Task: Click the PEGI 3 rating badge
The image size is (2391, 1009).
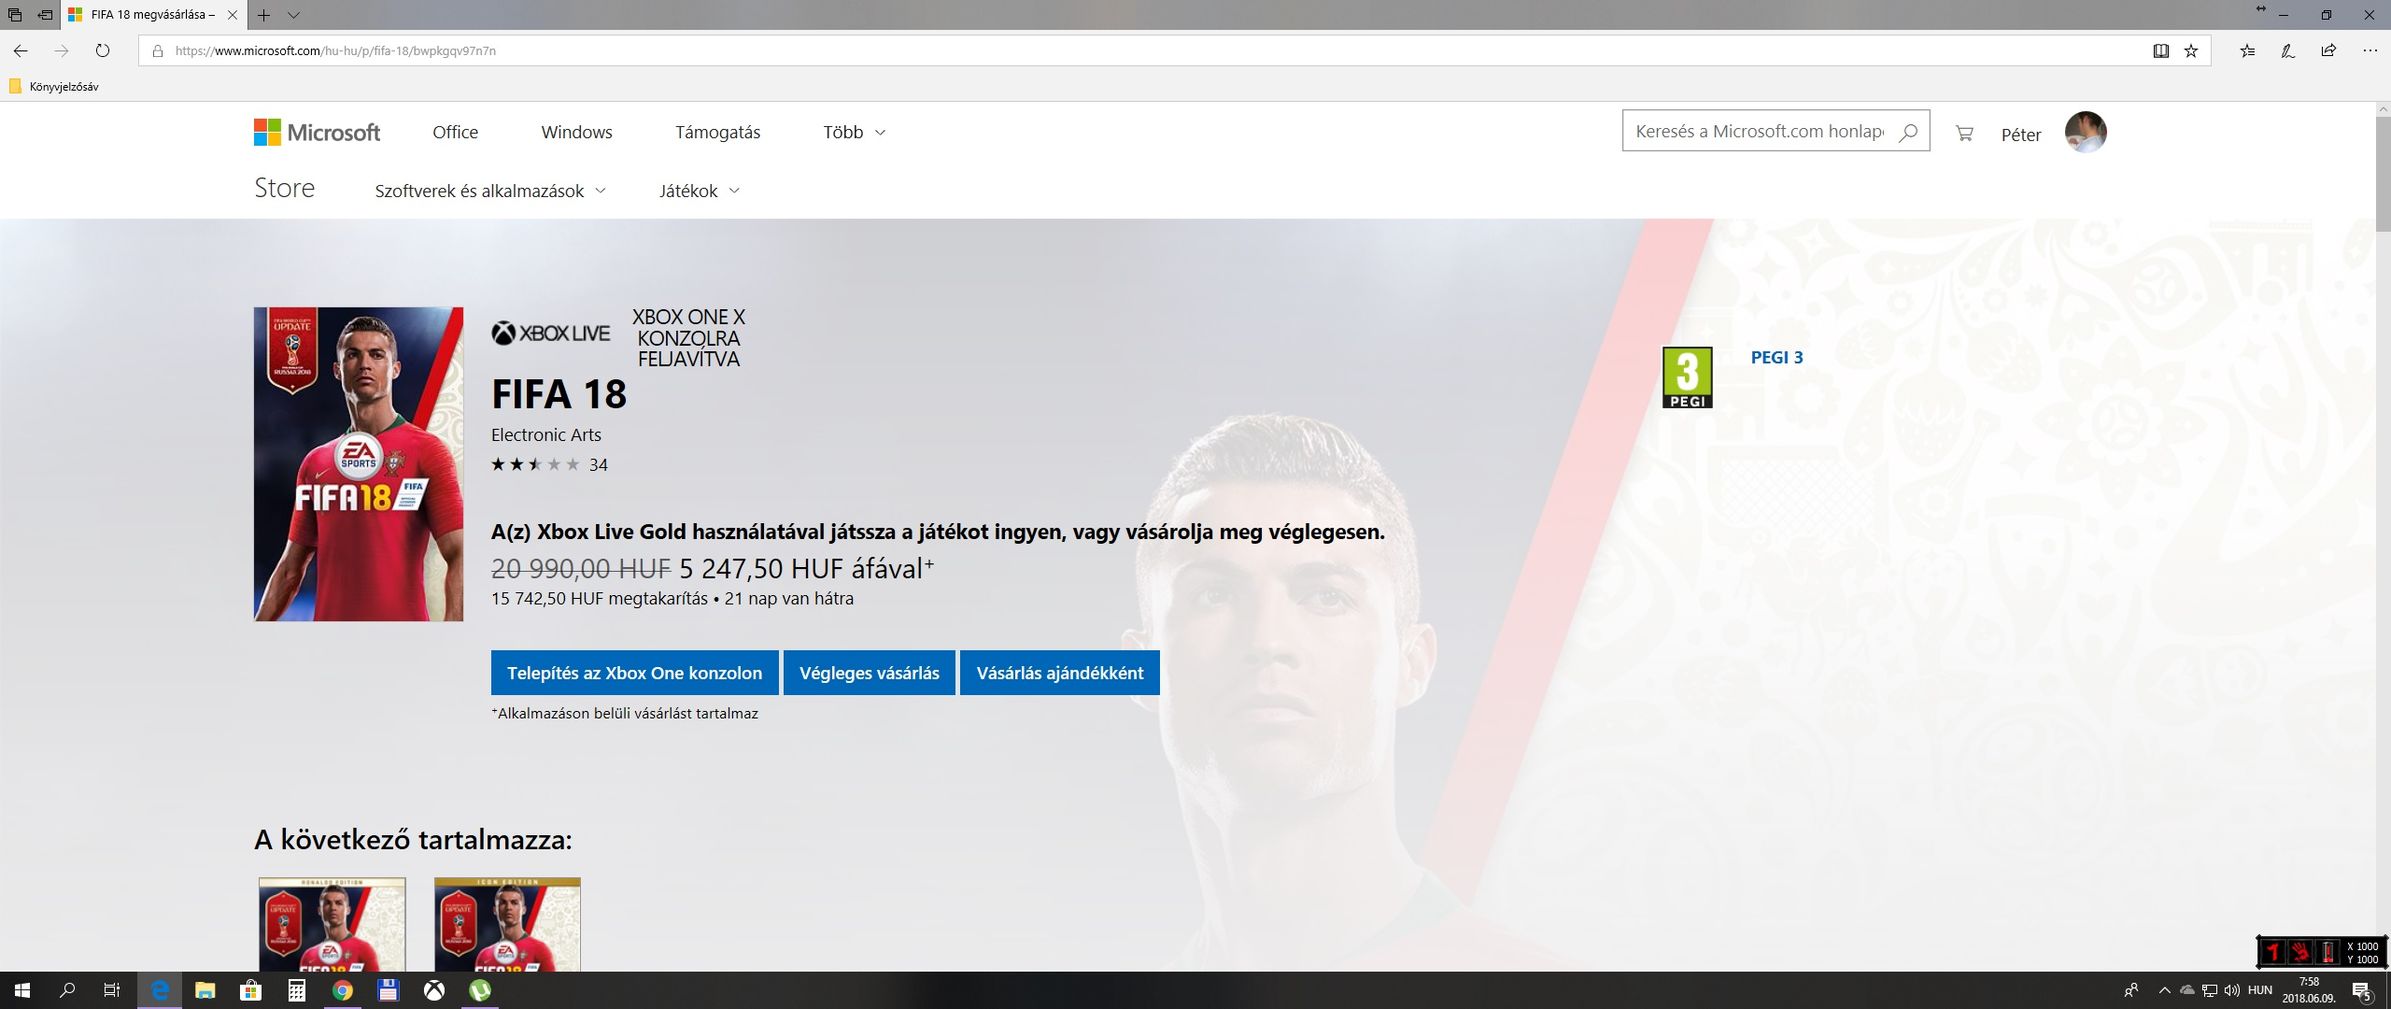Action: click(x=1687, y=377)
